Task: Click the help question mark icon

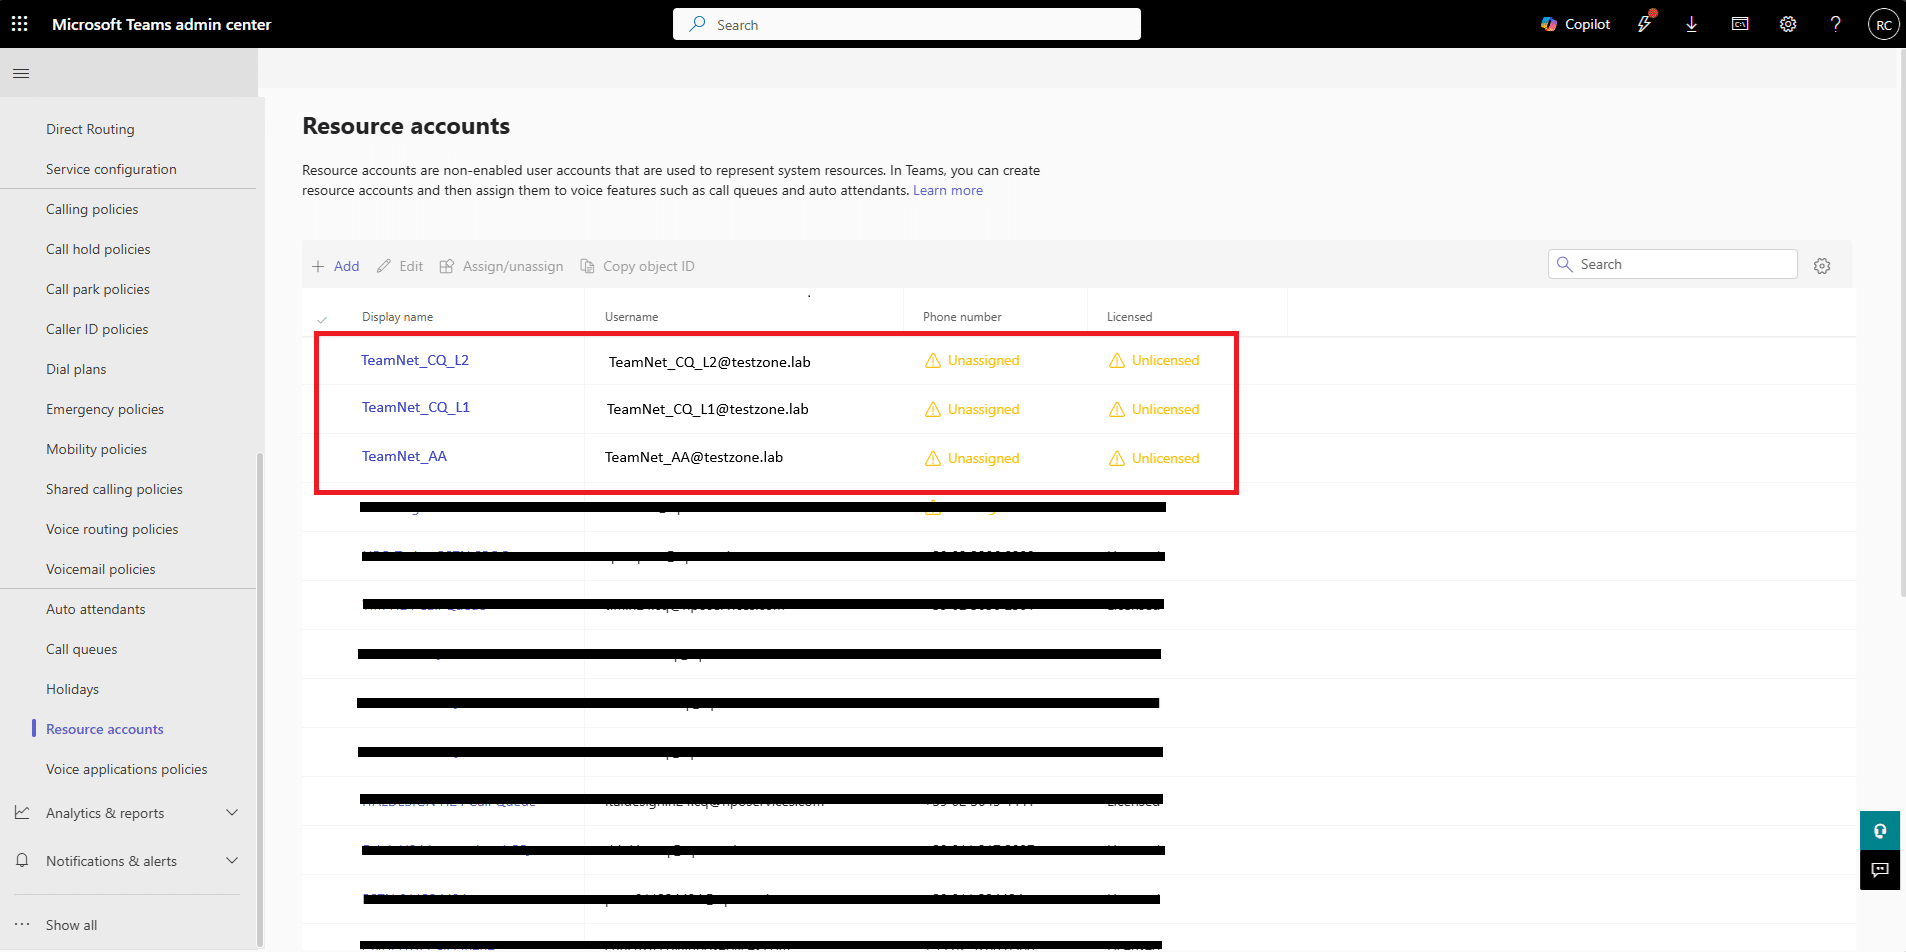Action: (x=1835, y=24)
